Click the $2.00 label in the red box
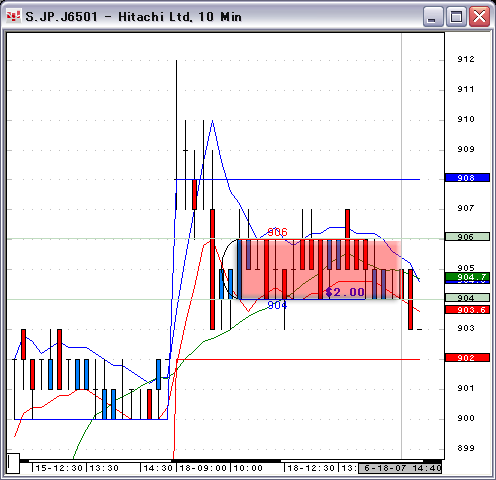Screen dimensions: 496x480 coord(345,292)
